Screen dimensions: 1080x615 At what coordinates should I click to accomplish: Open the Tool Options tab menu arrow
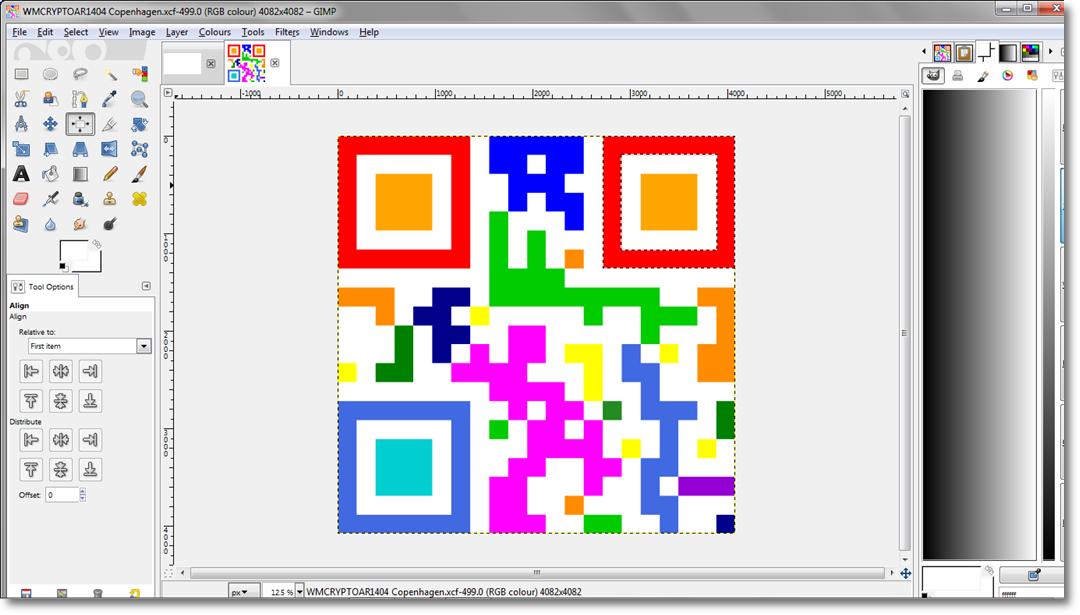(x=146, y=286)
